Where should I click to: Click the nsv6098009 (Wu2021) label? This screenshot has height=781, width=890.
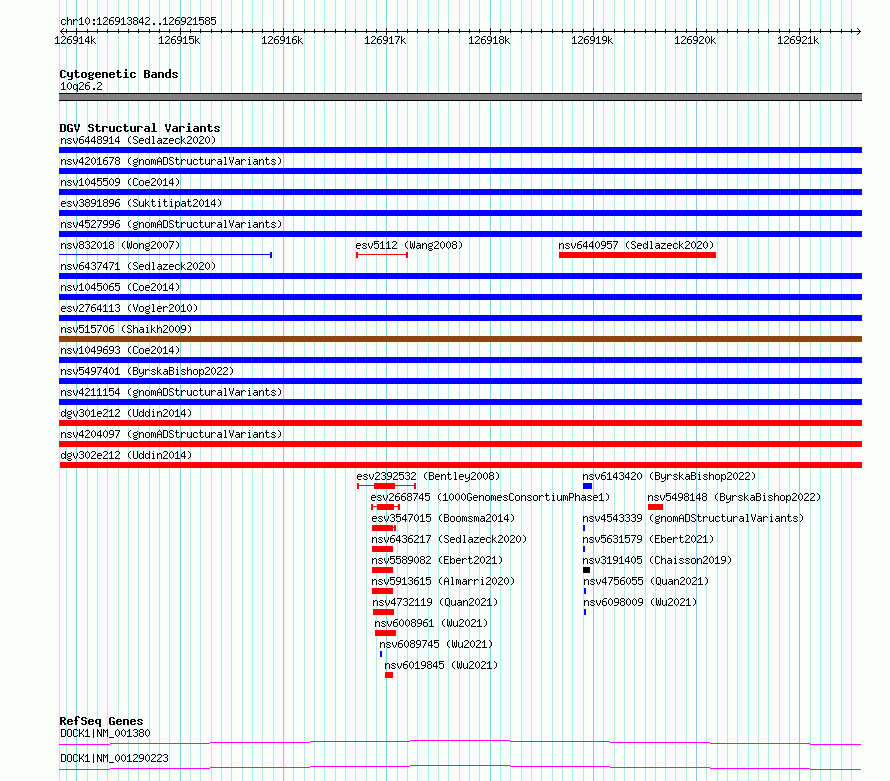coord(640,602)
